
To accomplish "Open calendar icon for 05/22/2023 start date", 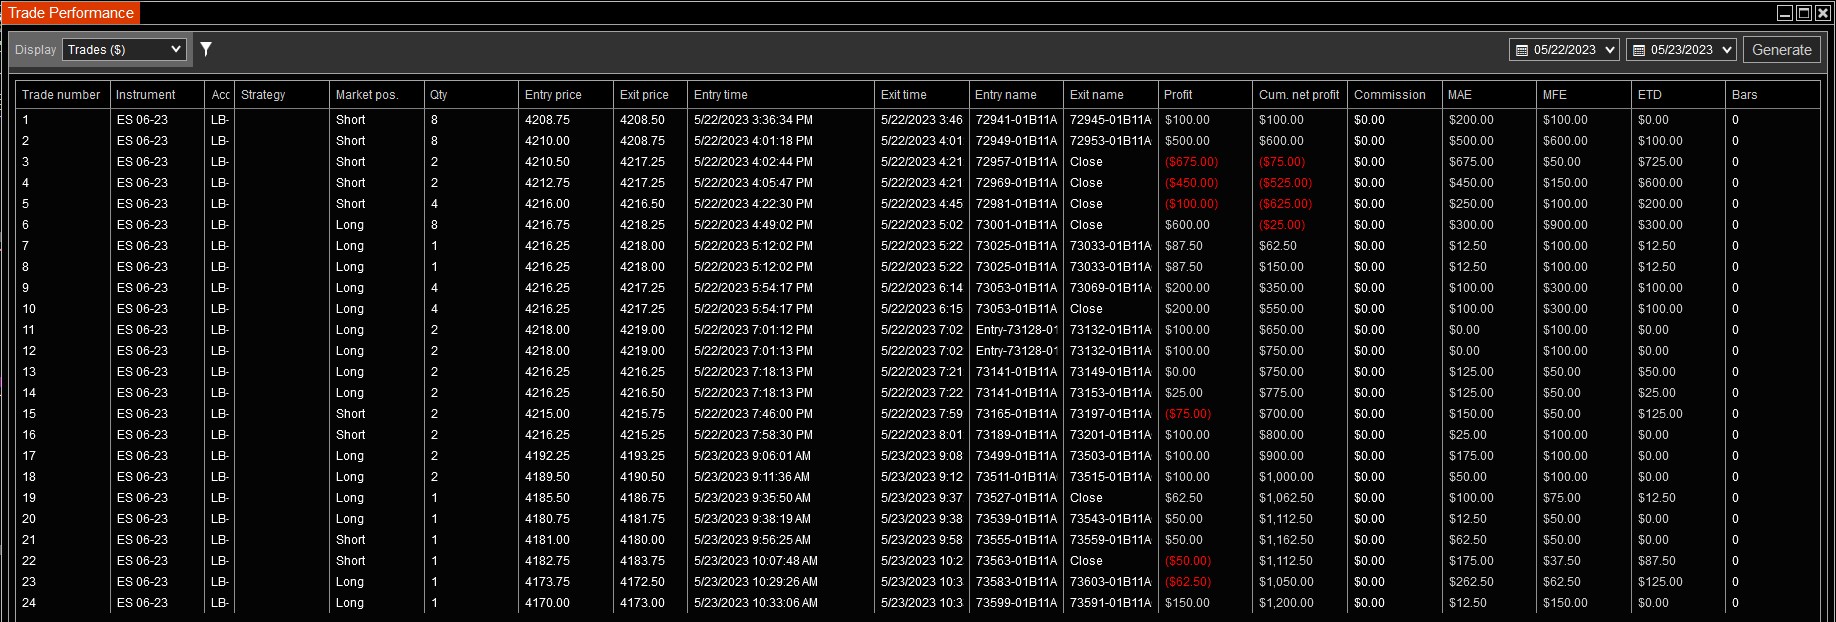I will (1522, 50).
